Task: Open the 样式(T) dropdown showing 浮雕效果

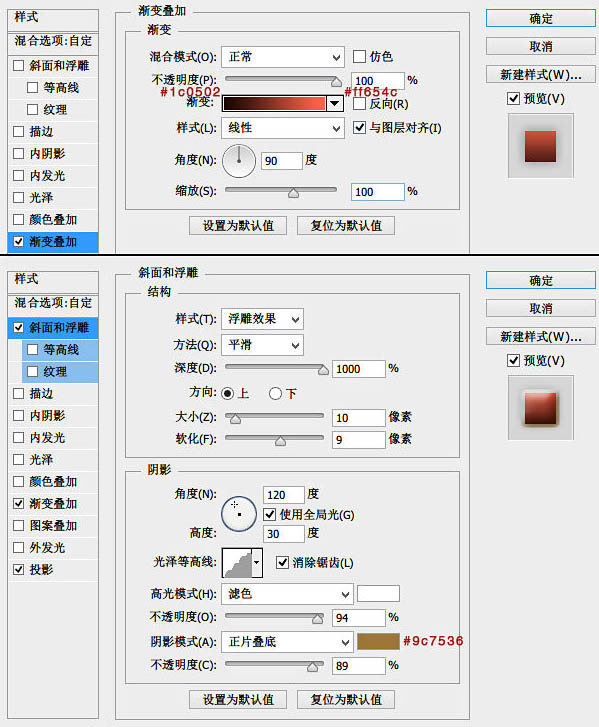Action: point(262,319)
